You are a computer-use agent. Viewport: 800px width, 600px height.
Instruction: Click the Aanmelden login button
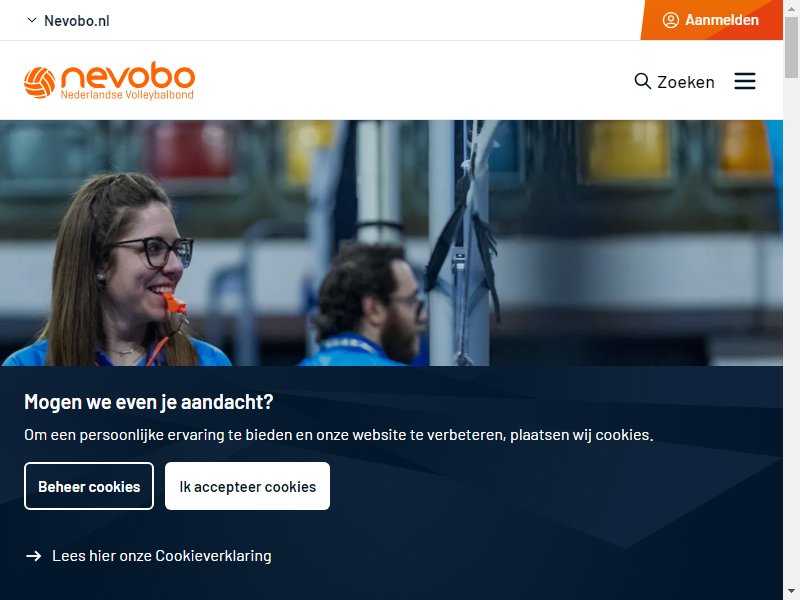[711, 20]
